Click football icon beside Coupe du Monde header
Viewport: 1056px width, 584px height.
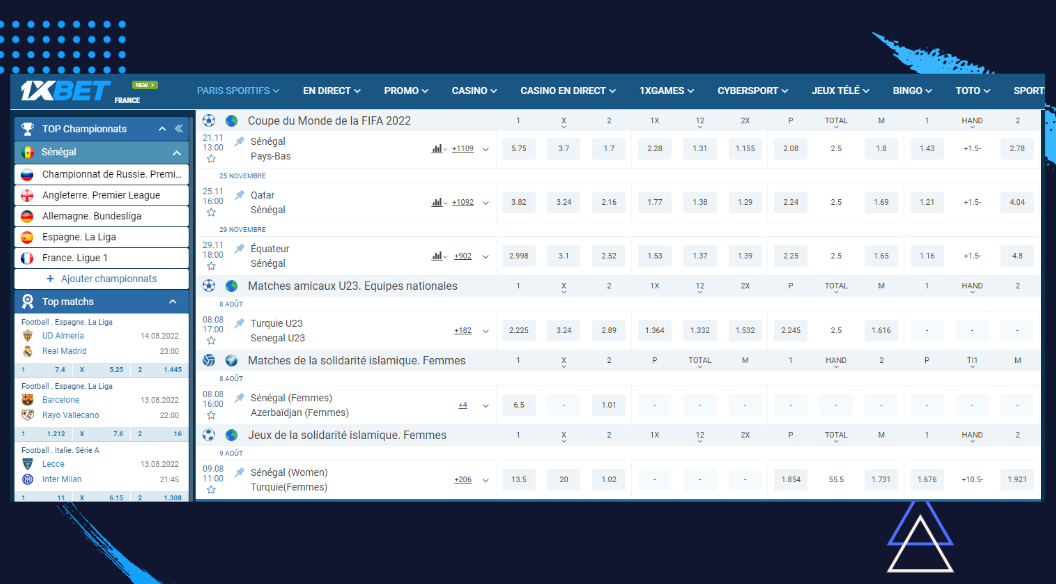pos(209,121)
